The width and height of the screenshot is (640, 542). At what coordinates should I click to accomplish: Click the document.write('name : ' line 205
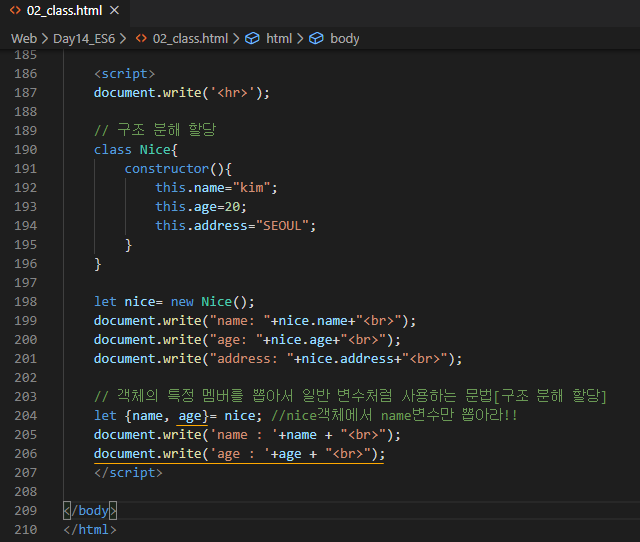[247, 435]
